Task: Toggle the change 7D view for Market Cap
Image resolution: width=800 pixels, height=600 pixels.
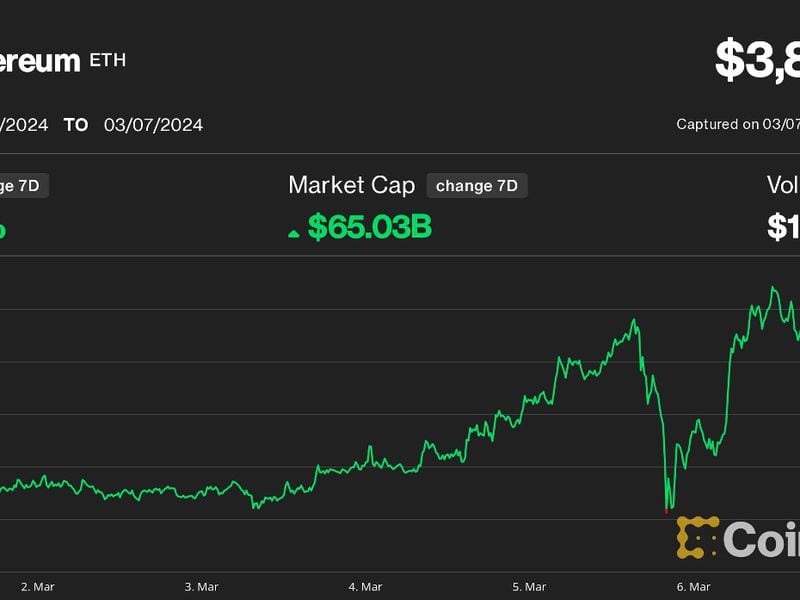Action: tap(477, 185)
